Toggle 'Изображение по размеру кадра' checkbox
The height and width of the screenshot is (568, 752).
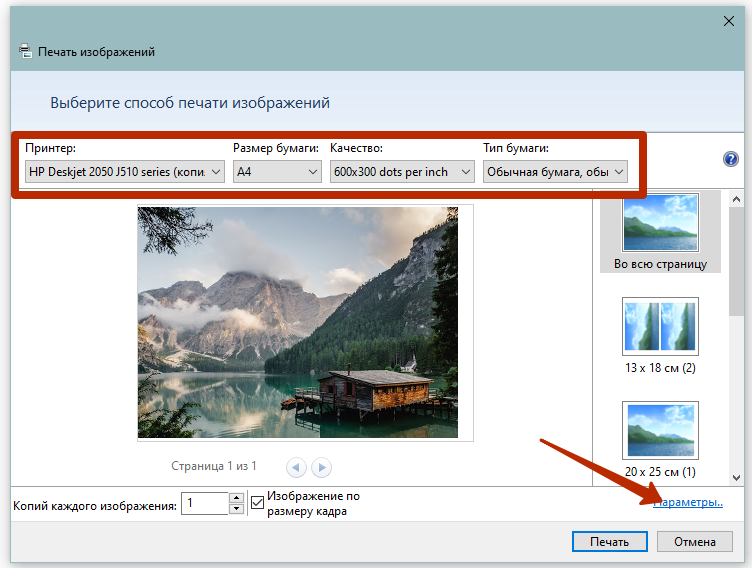point(258,503)
